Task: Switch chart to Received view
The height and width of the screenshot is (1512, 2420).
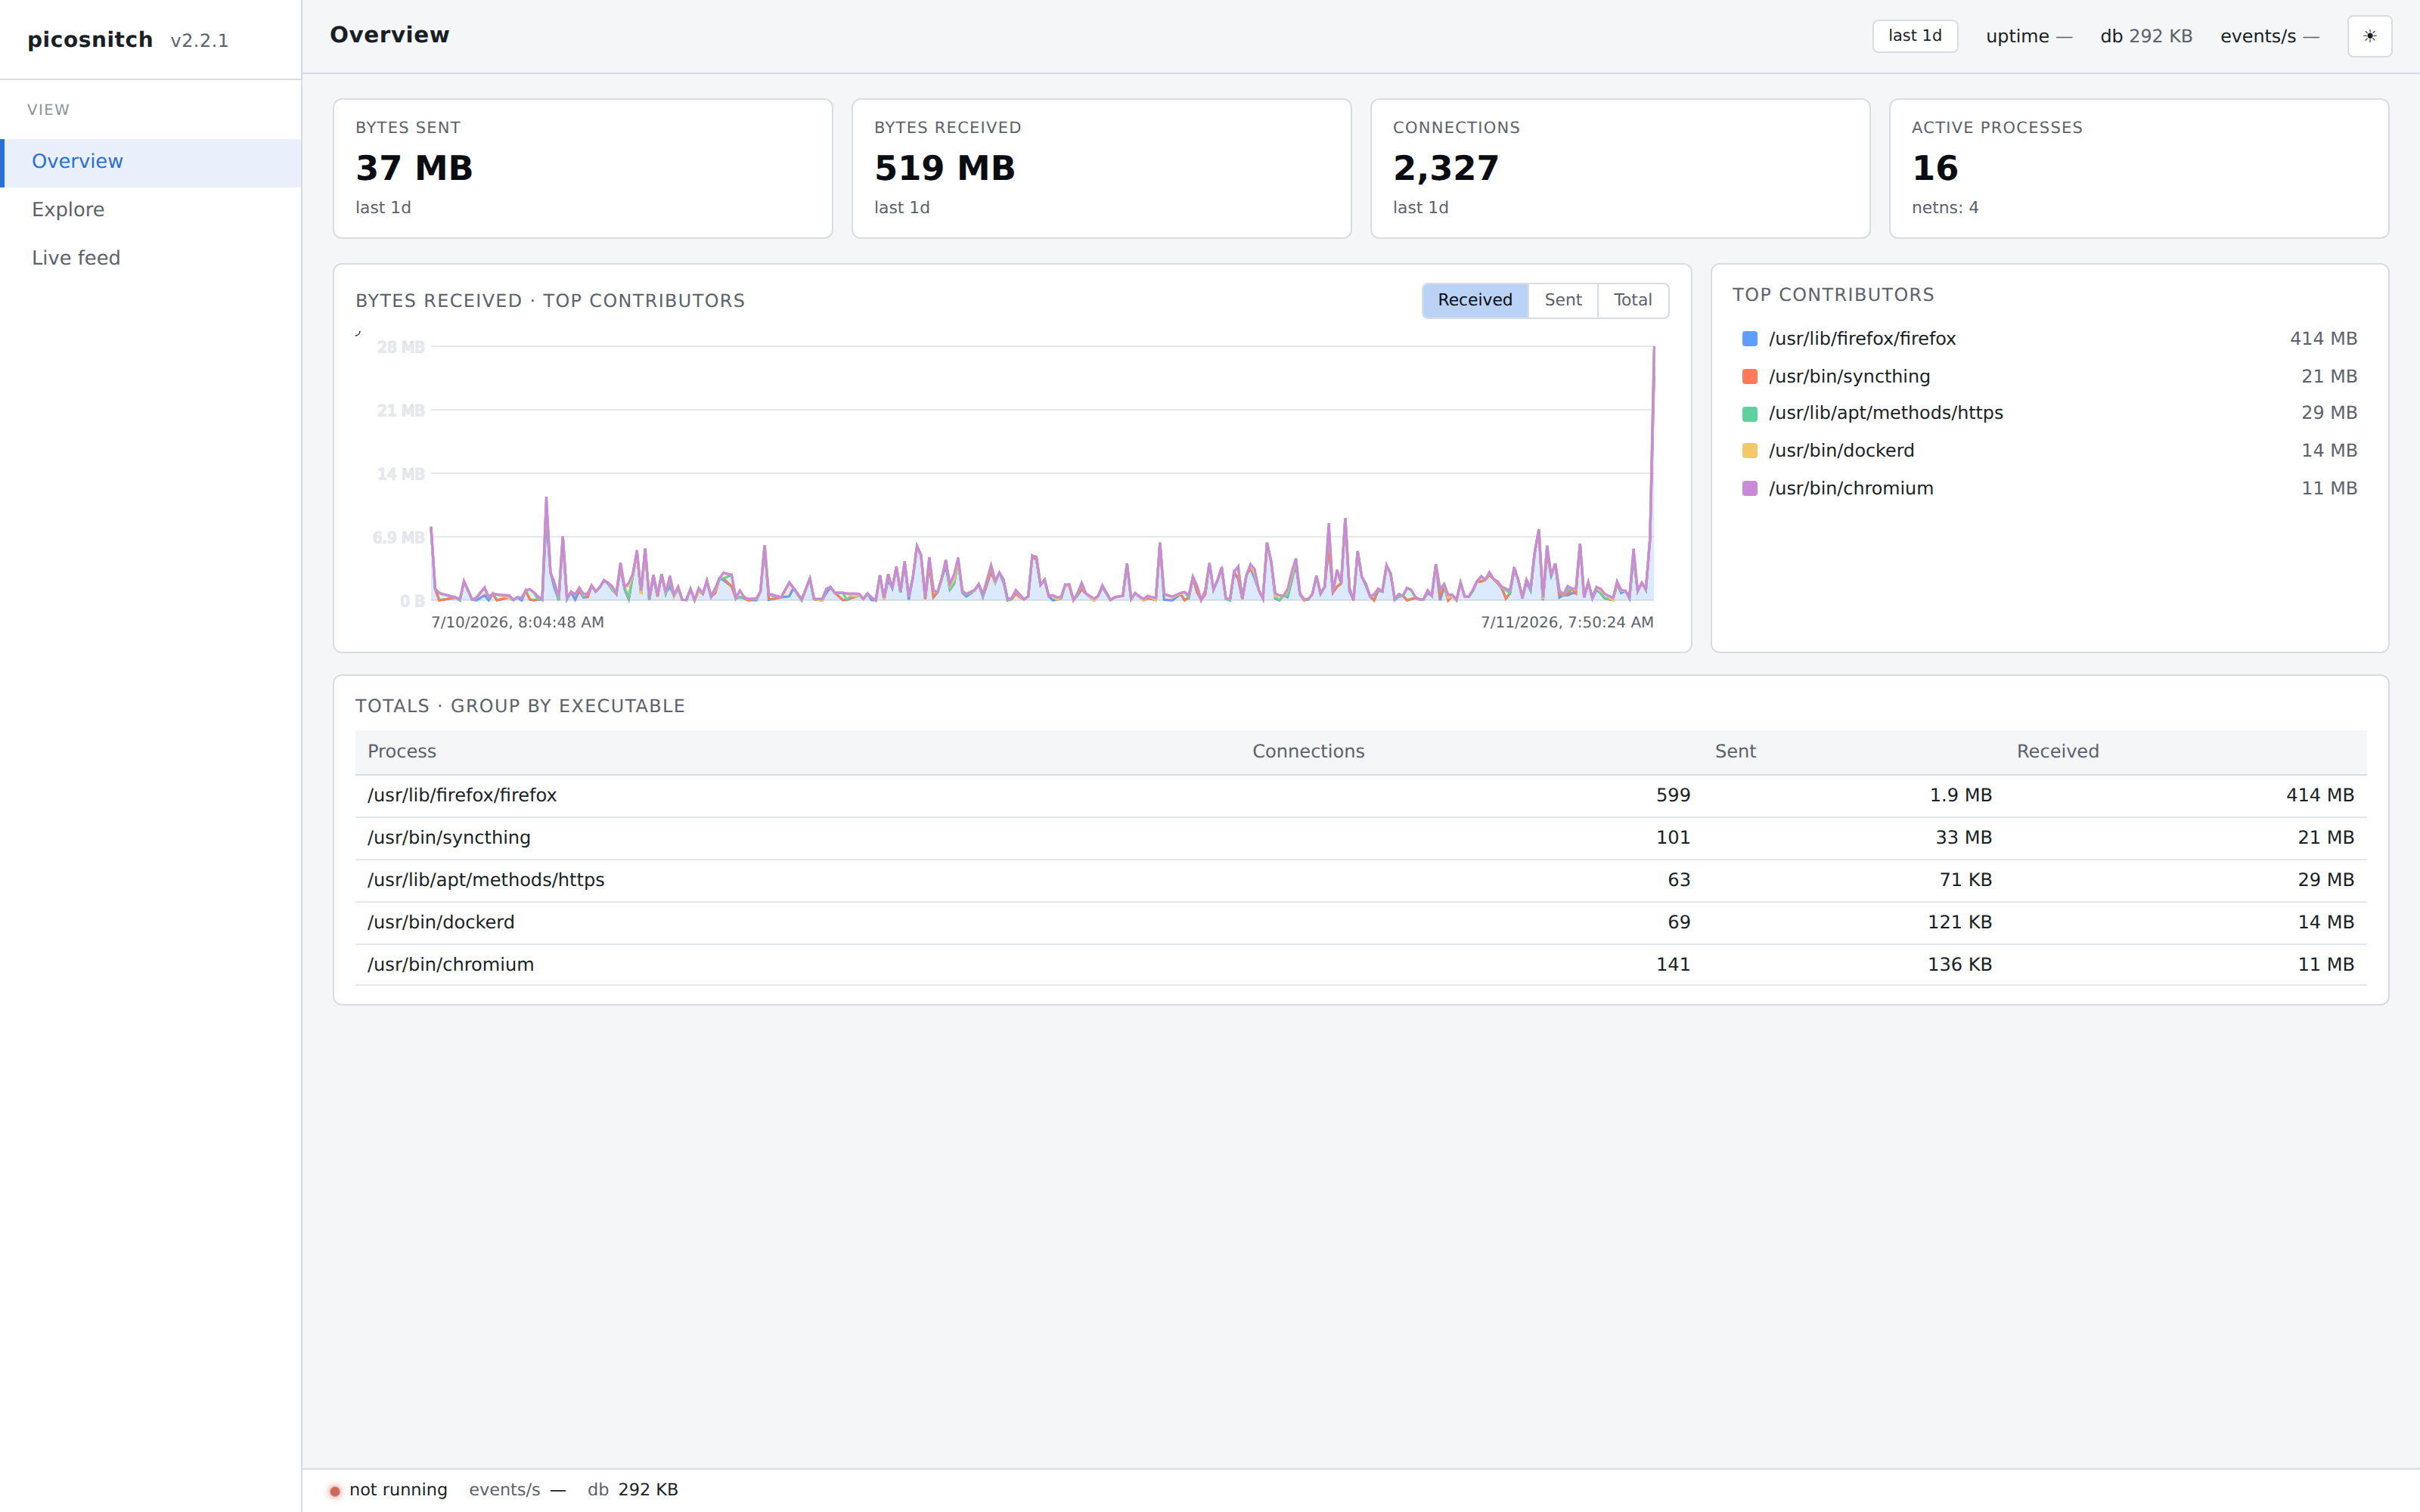Action: click(x=1474, y=300)
